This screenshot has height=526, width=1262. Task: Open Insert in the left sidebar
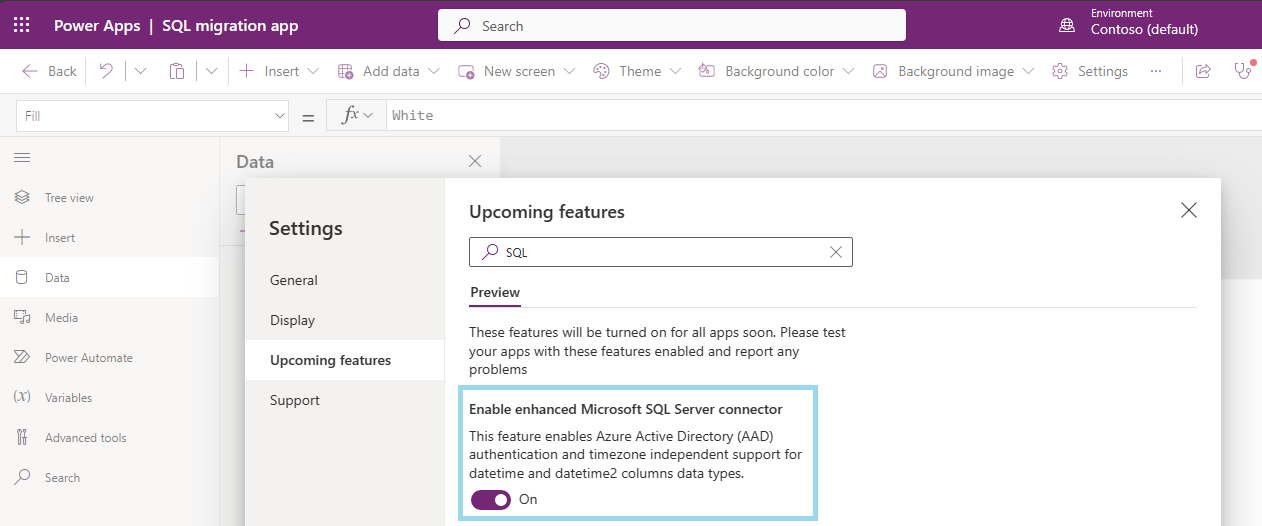coord(109,238)
